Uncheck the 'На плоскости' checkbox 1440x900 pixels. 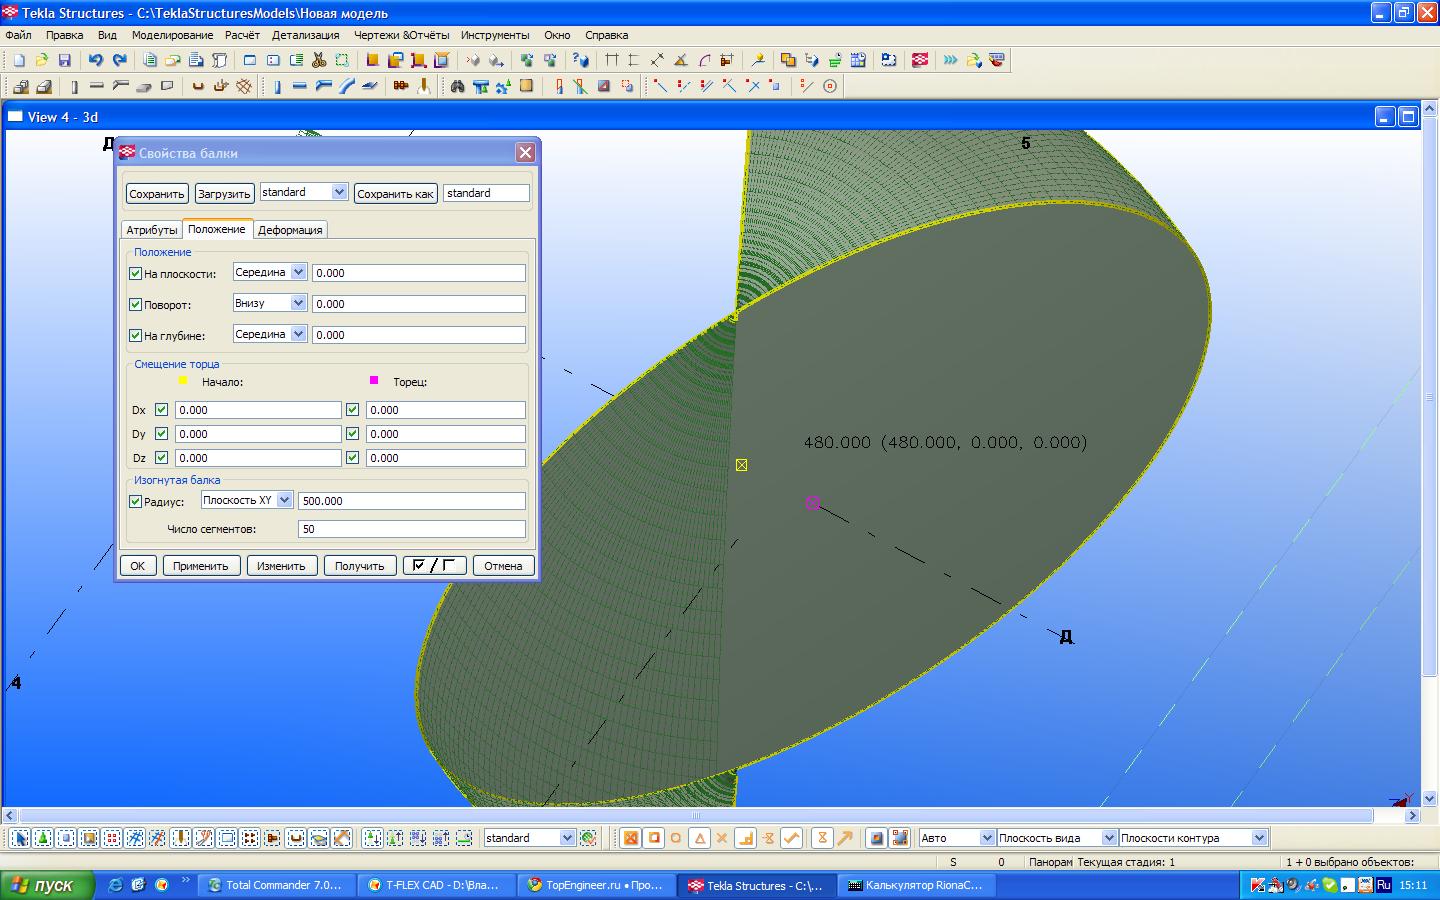pyautogui.click(x=136, y=273)
